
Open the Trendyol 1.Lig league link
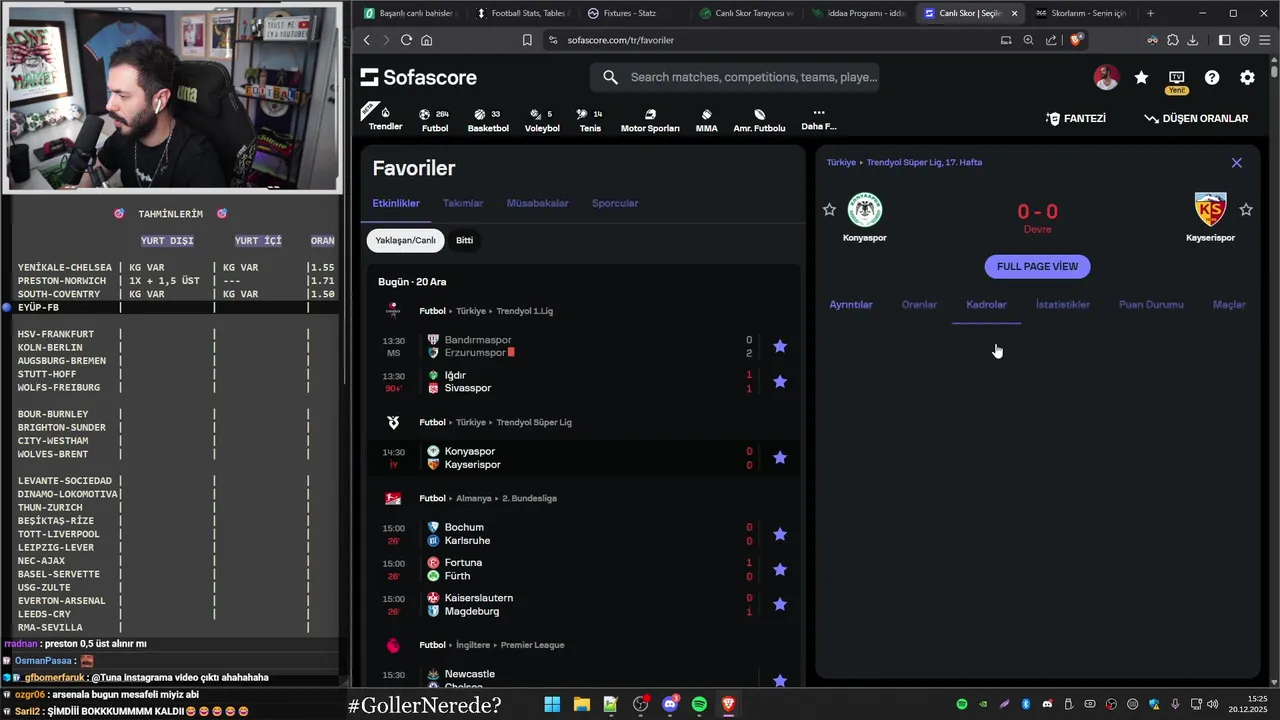[524, 311]
